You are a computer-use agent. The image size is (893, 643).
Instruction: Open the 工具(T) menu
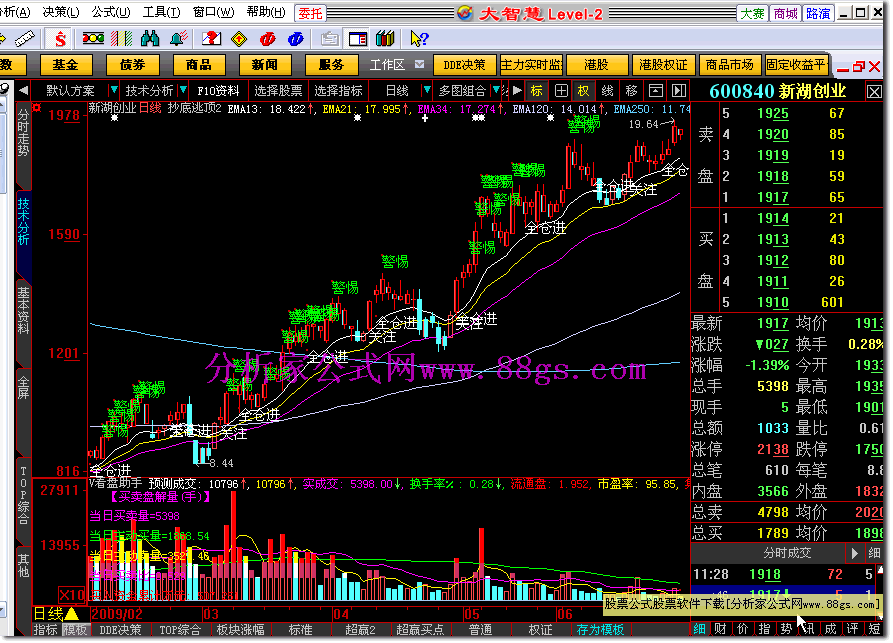tap(162, 12)
